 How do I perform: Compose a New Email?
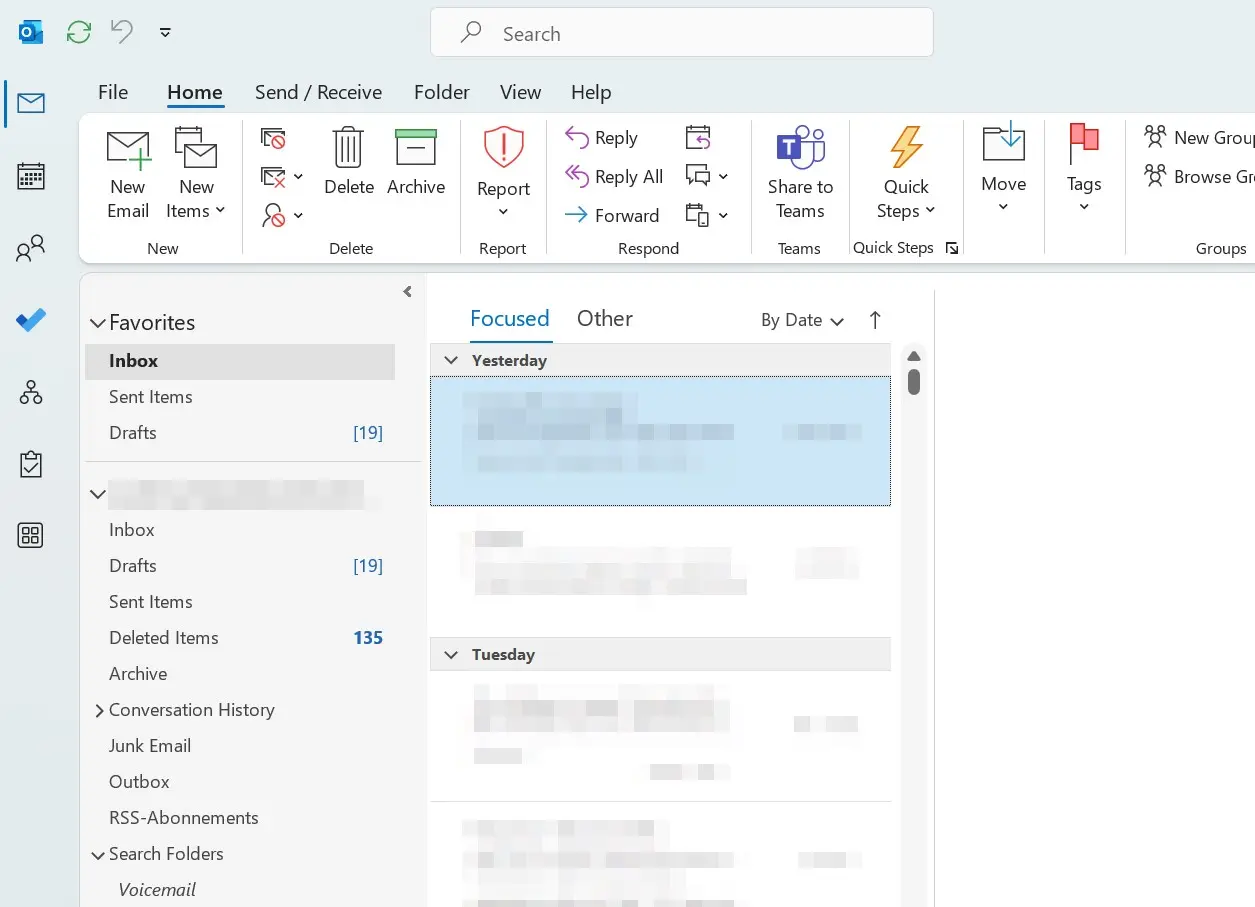127,170
